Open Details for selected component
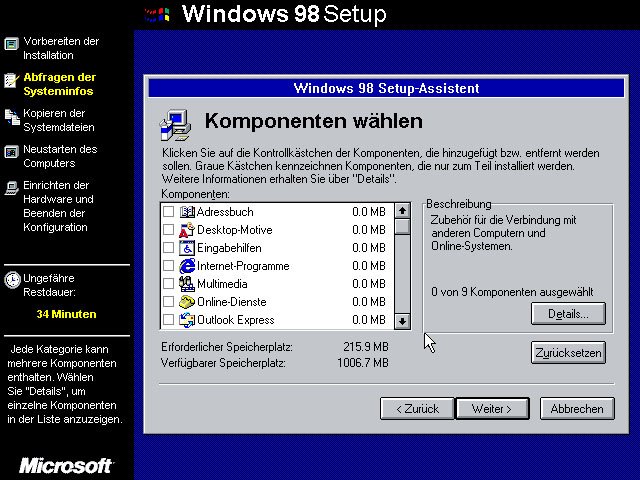Screen dimensions: 640x480 [568, 314]
